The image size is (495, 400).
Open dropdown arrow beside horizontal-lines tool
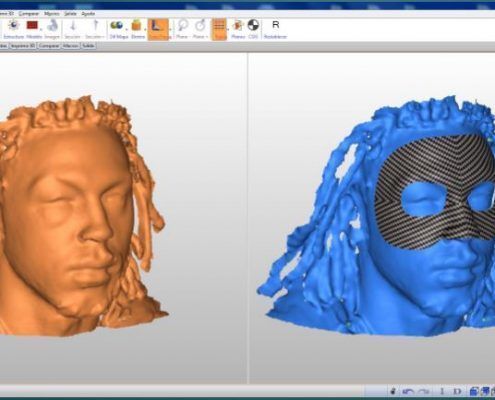click(228, 29)
